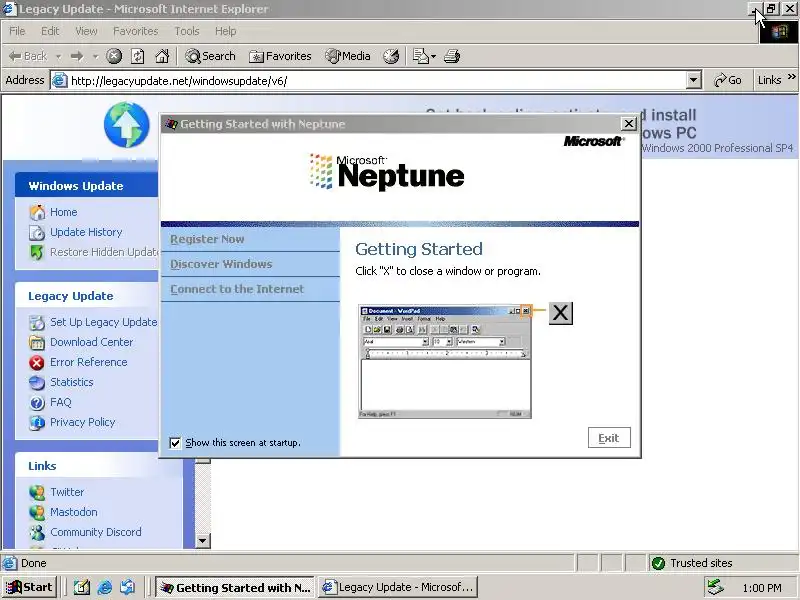Open the Statistics link

(72, 382)
